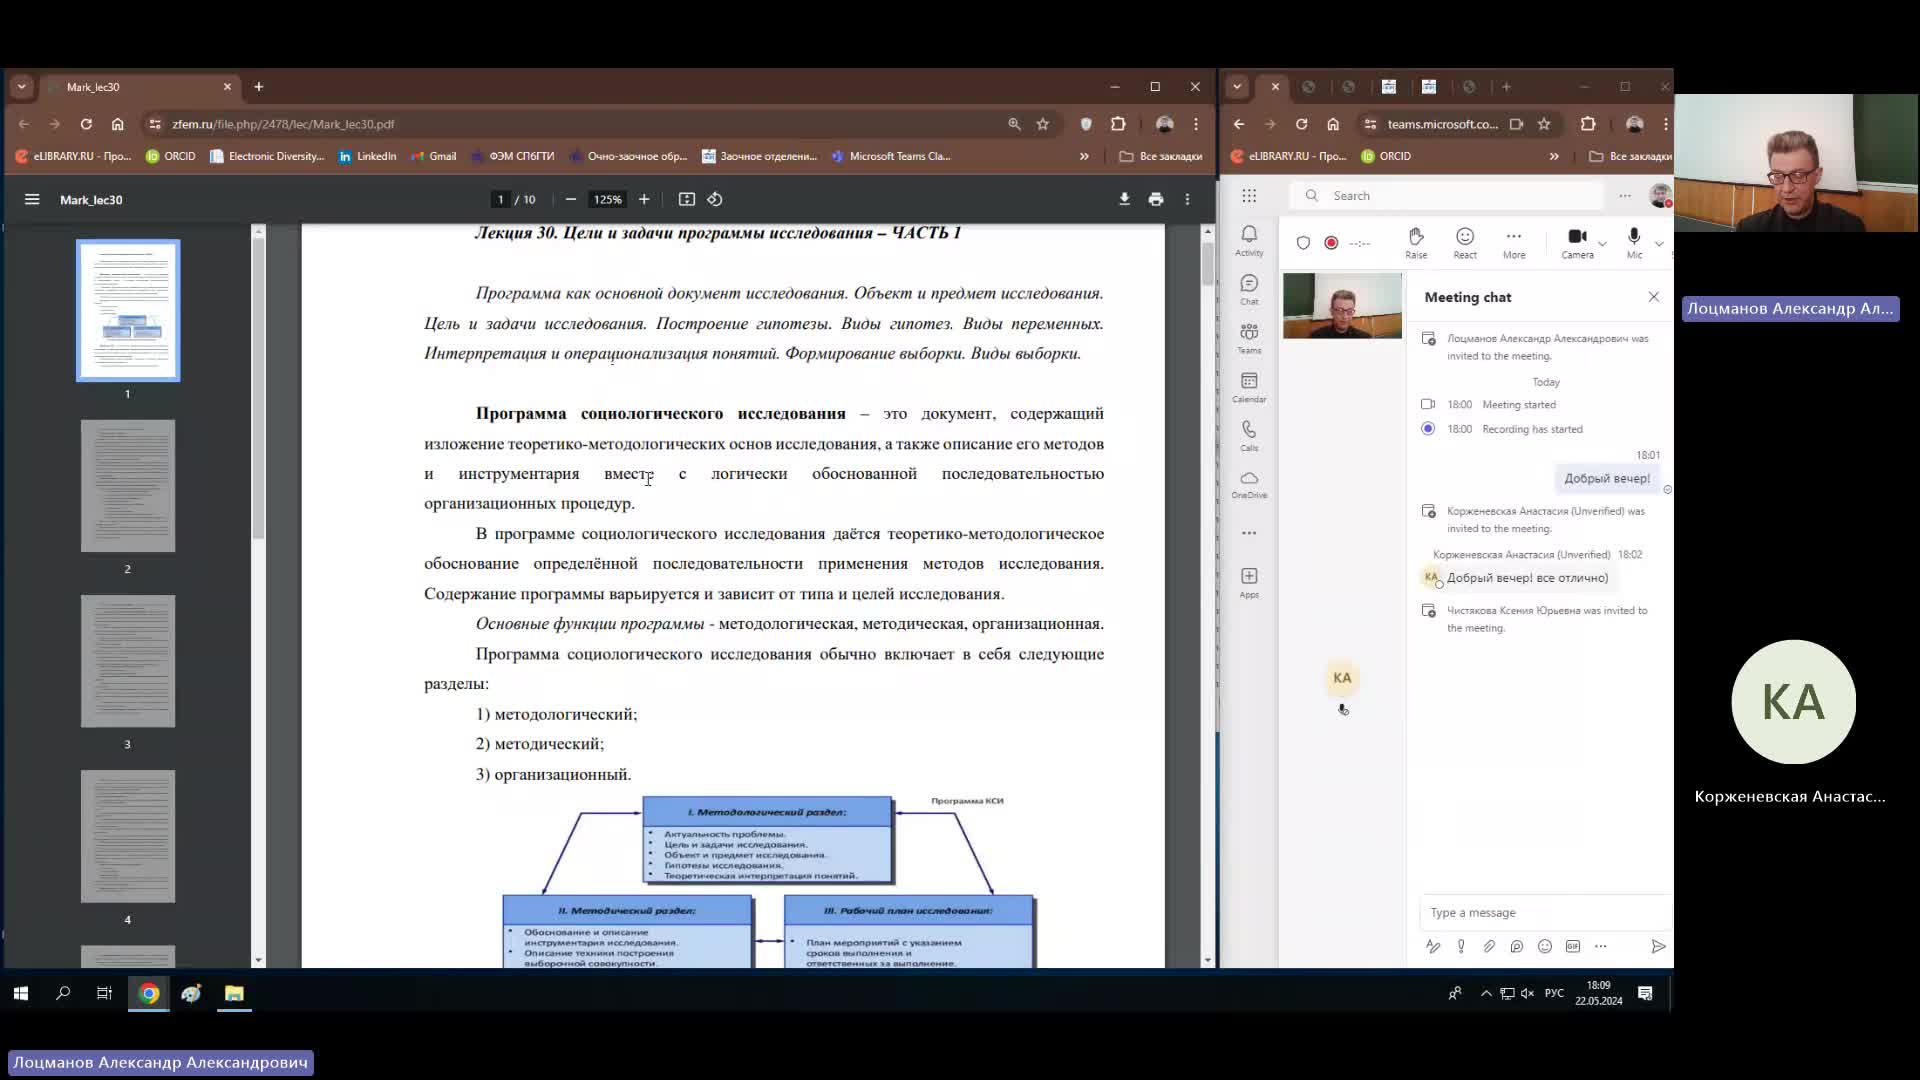Open Gmail bookmark
The width and height of the screenshot is (1920, 1080).
tap(432, 156)
